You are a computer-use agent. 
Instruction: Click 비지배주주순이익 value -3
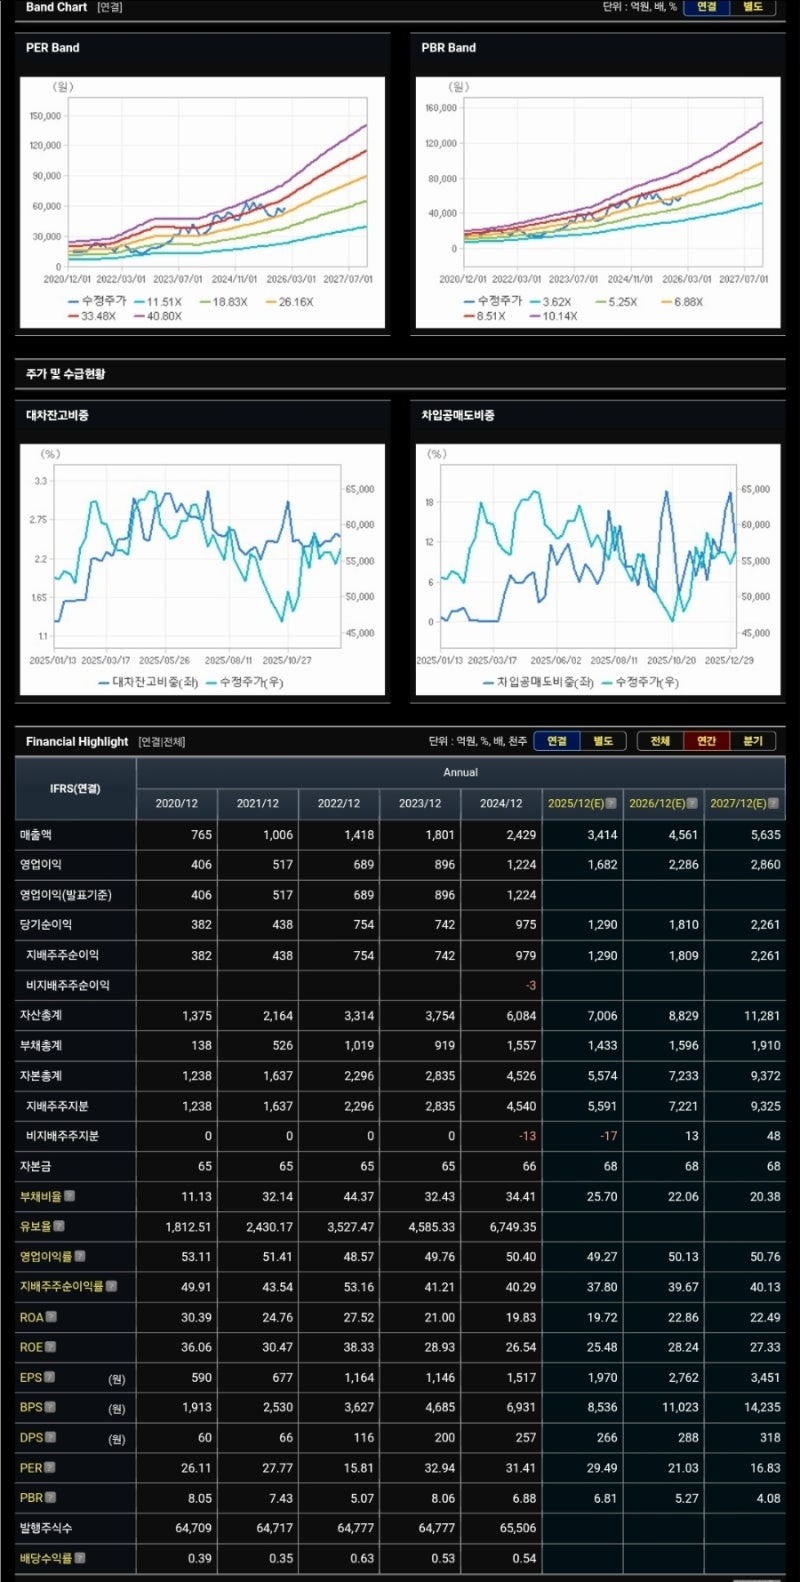pos(531,986)
